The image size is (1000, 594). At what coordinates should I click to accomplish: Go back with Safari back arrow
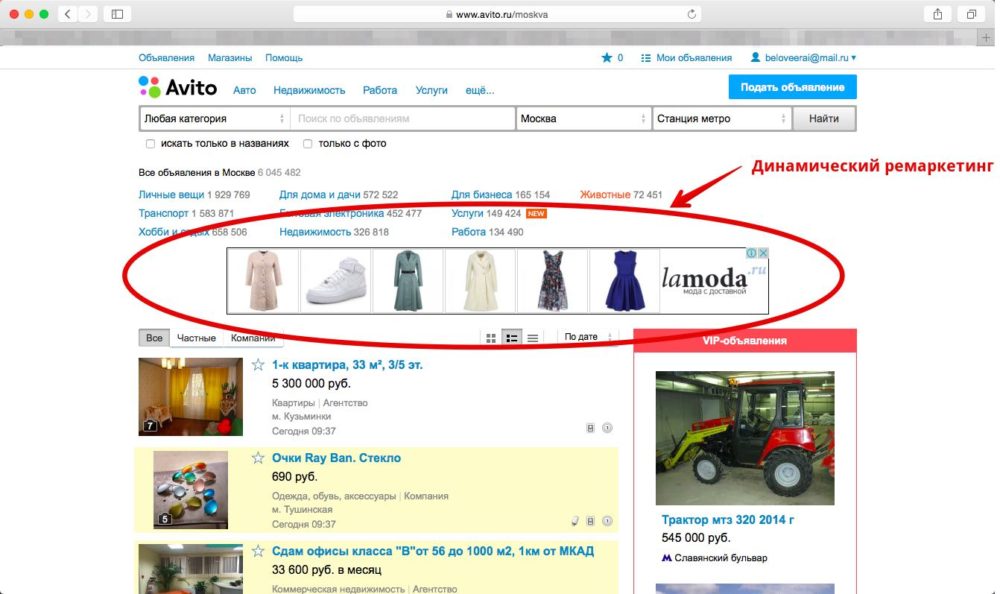[68, 14]
